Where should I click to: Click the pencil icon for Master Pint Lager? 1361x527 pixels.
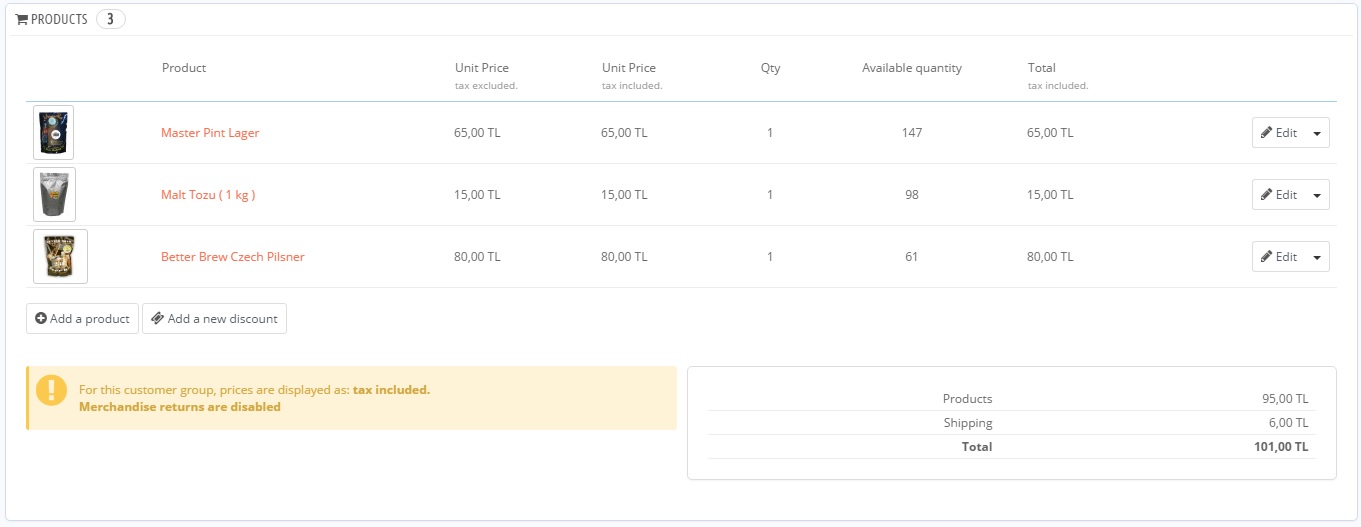click(x=1267, y=133)
